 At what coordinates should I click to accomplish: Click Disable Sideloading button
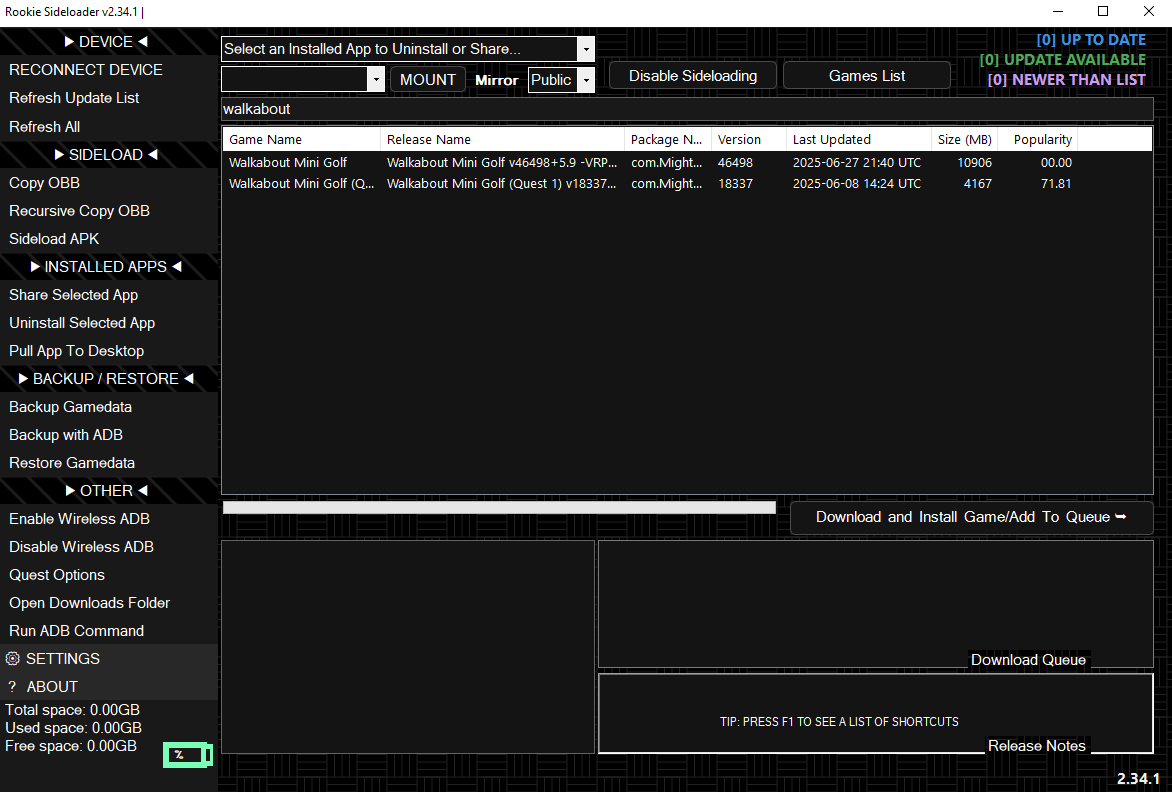click(693, 75)
